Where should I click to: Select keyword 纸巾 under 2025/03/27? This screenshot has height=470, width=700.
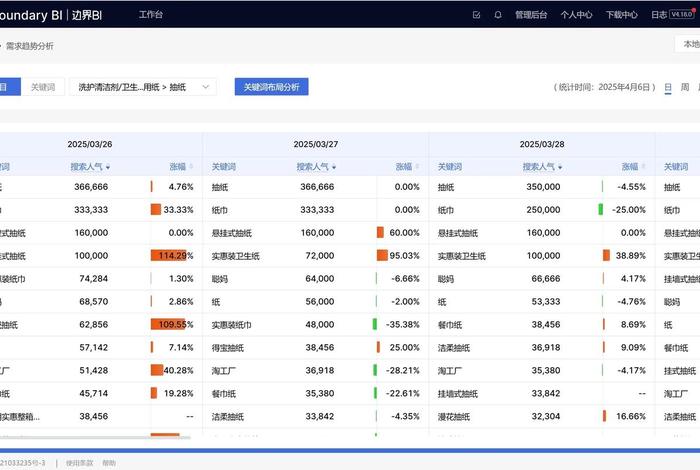220,210
